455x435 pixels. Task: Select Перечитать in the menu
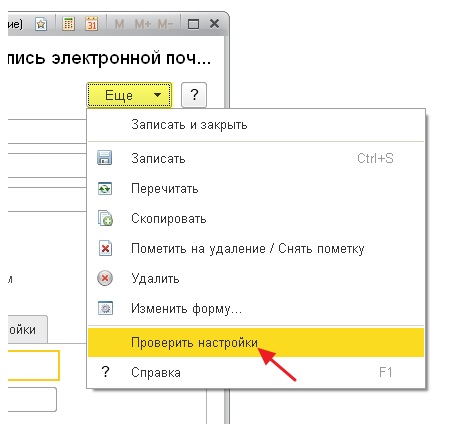(x=256, y=189)
